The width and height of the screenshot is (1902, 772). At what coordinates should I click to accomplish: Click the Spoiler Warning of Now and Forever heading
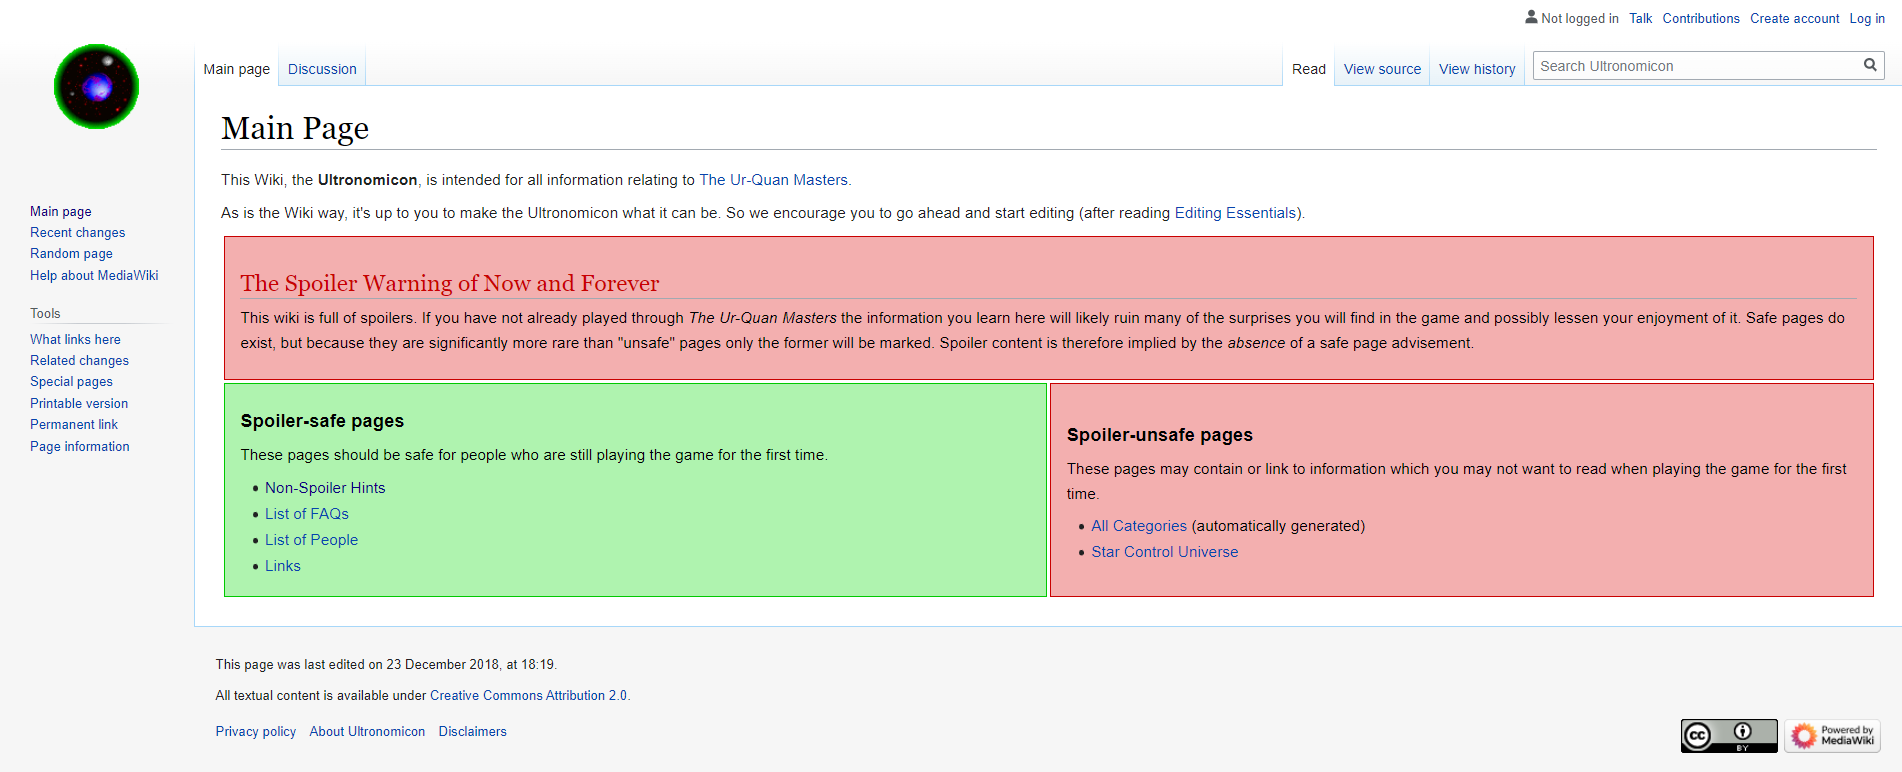pos(450,283)
